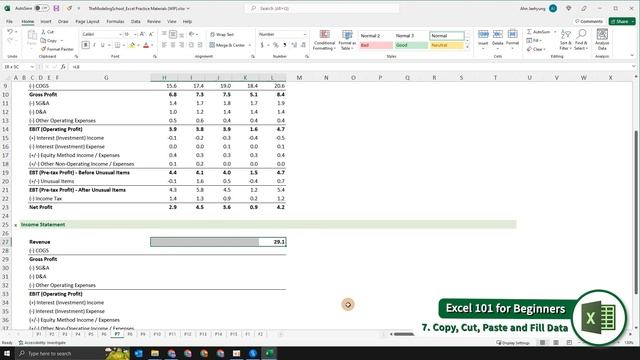The image size is (640, 360).
Task: Open the Clear dropdown
Action: point(536,49)
